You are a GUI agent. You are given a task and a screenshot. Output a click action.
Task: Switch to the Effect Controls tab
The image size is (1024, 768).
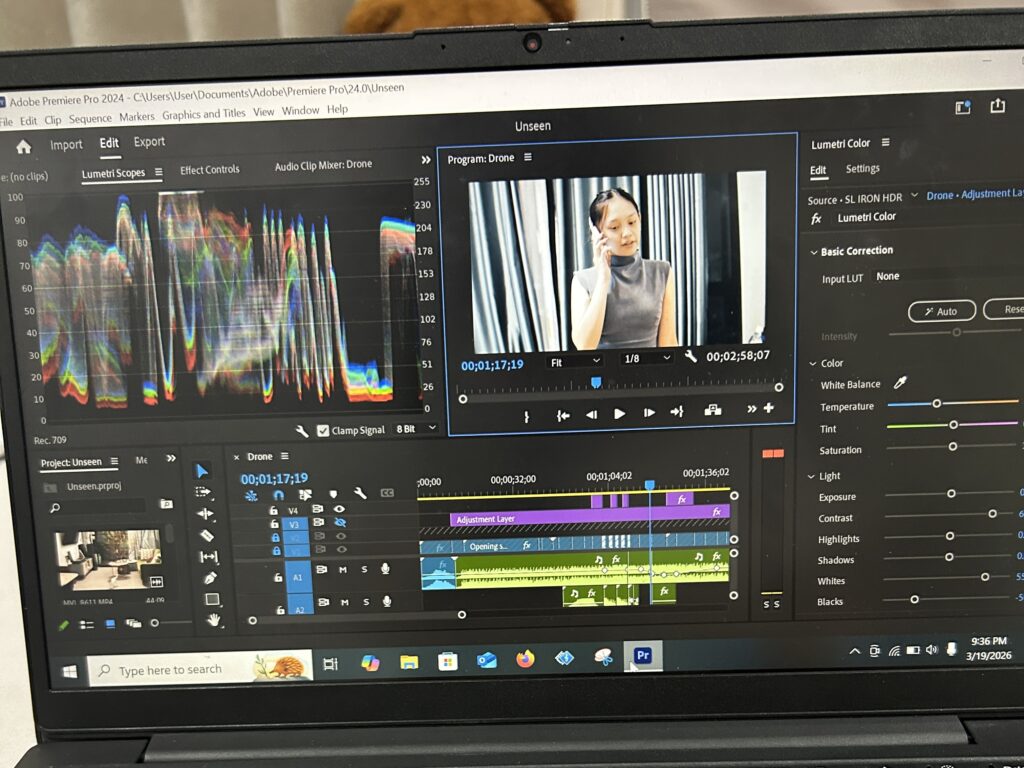(x=209, y=170)
